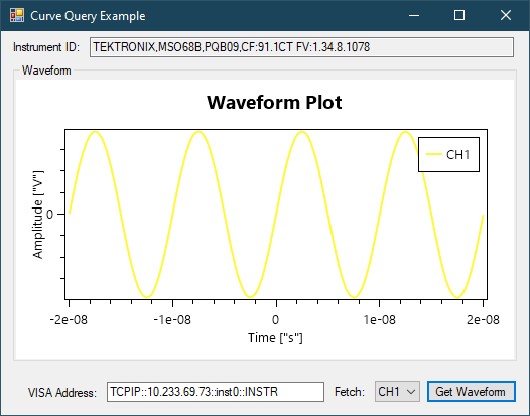The height and width of the screenshot is (416, 530).
Task: Close the Curve Query Example window
Action: 506,16
